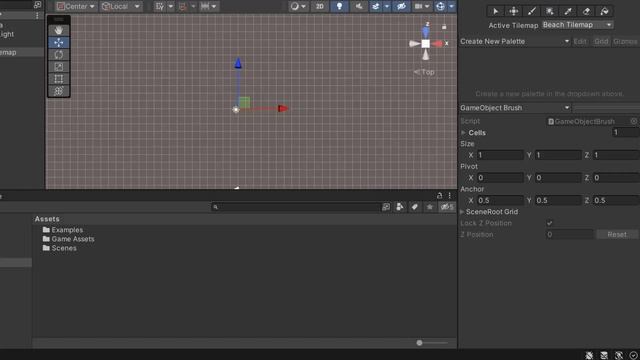The width and height of the screenshot is (640, 360).
Task: Click the open-in-search icon beside Project search
Action: click(x=386, y=207)
